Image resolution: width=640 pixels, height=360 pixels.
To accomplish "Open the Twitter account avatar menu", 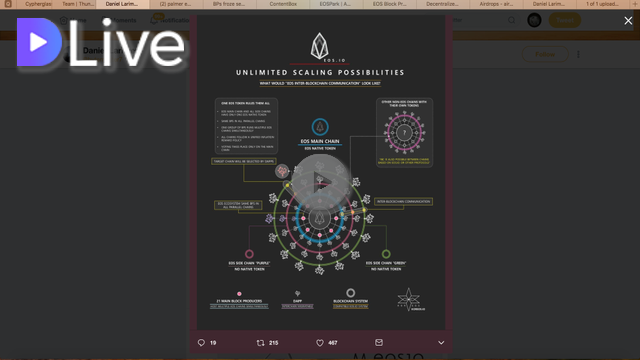I will click(x=534, y=20).
